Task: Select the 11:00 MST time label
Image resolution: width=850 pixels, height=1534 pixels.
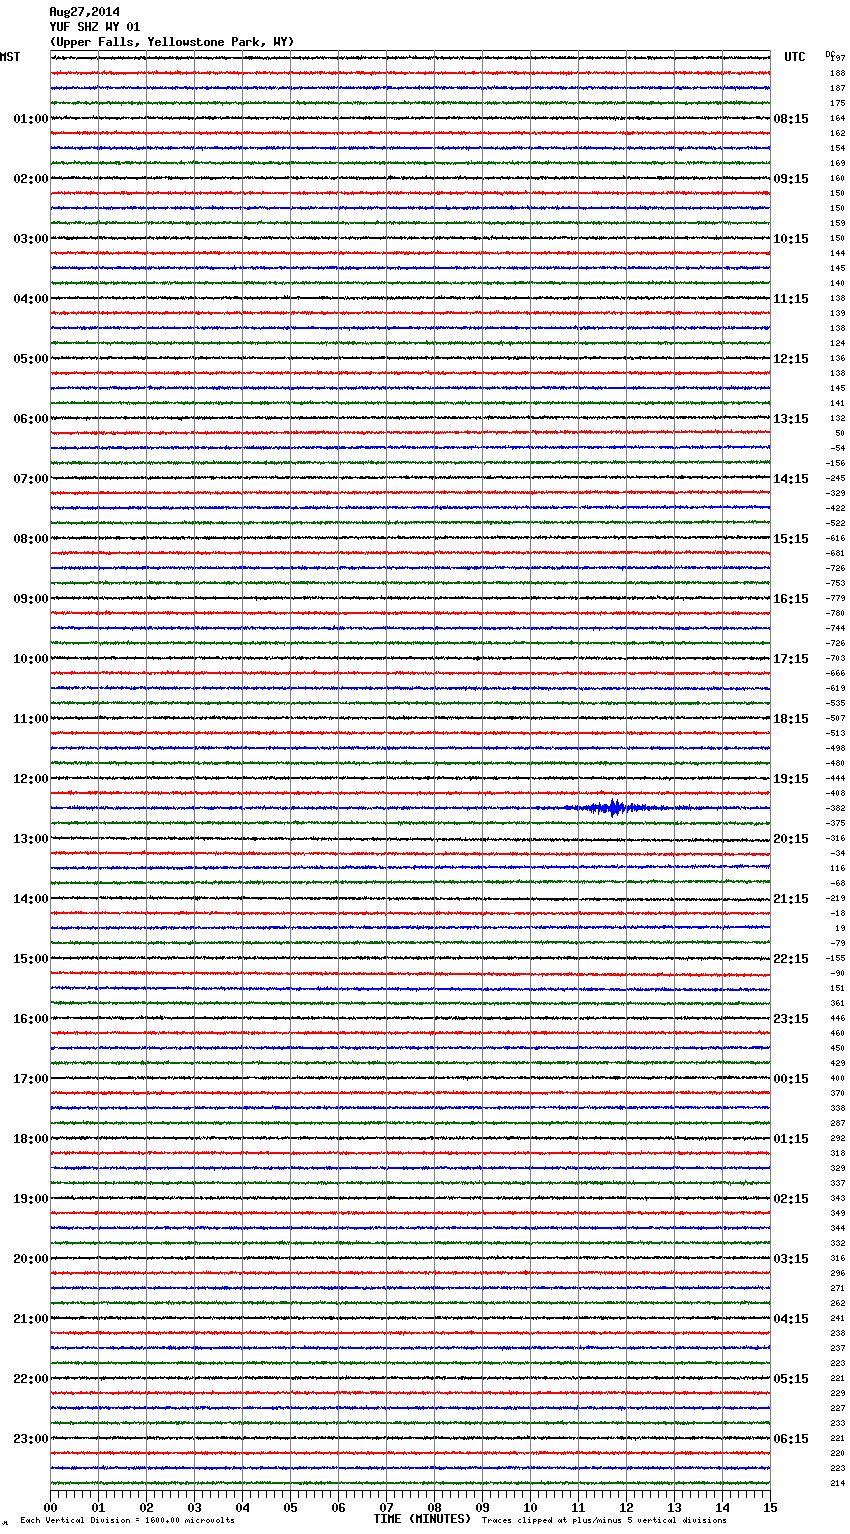Action: coord(31,719)
